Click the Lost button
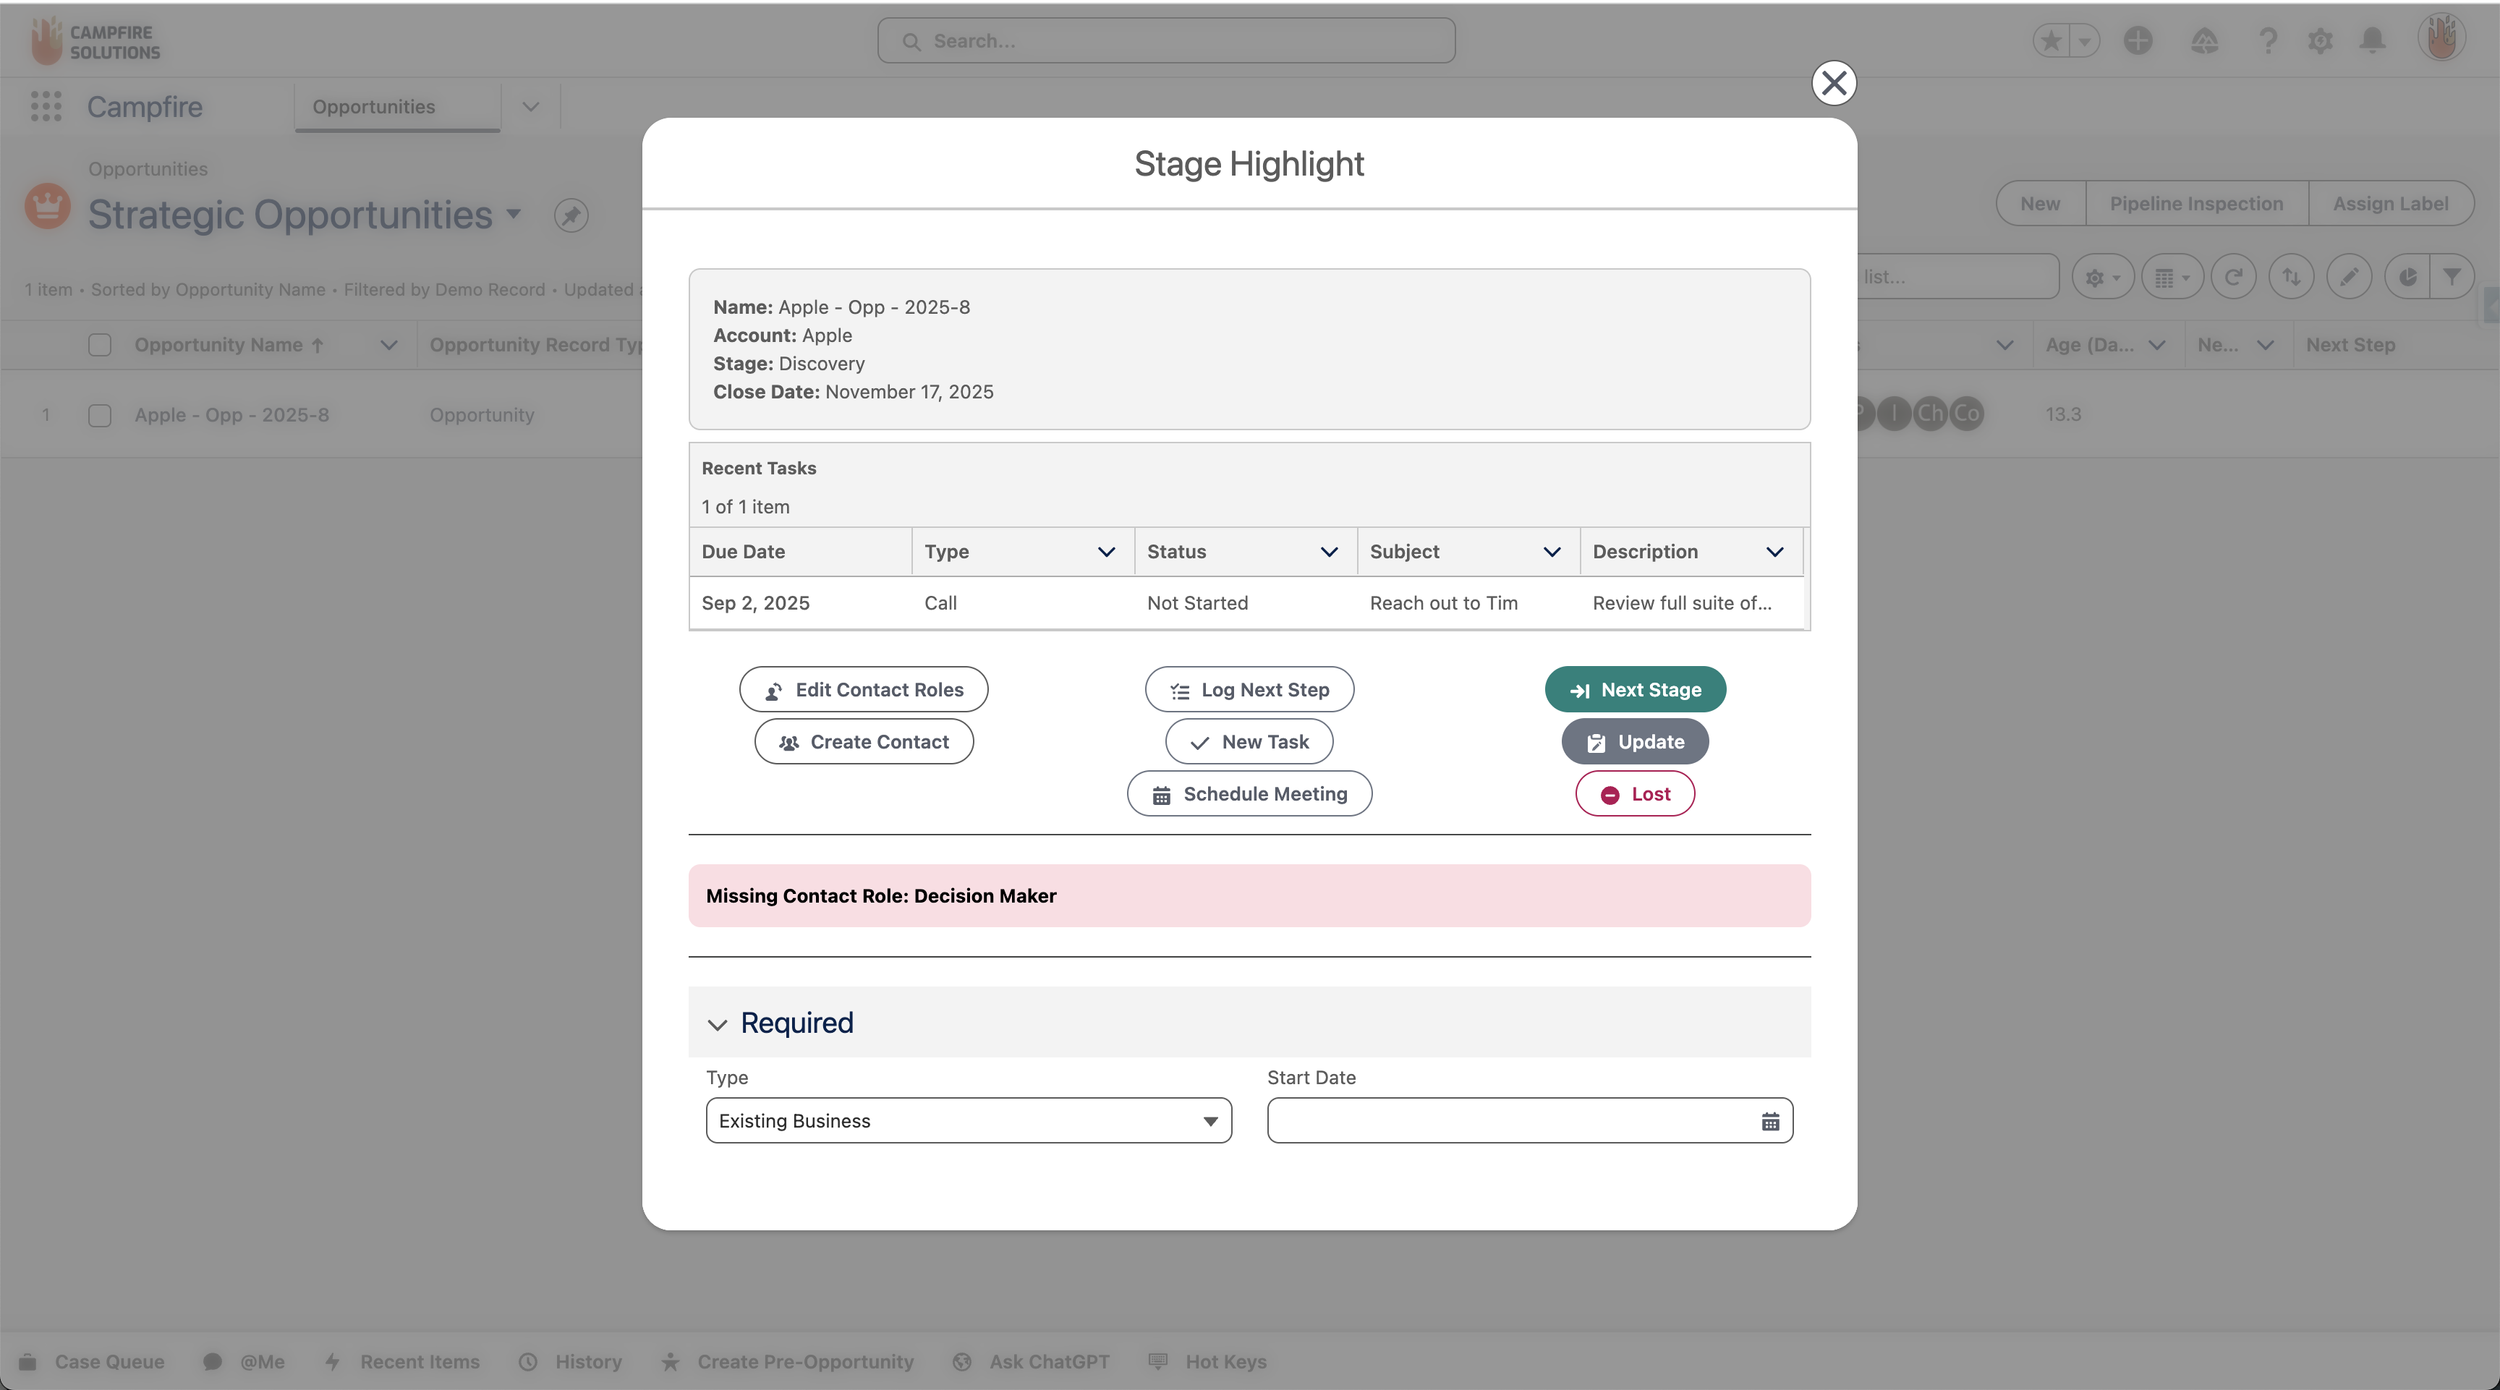 1635,794
